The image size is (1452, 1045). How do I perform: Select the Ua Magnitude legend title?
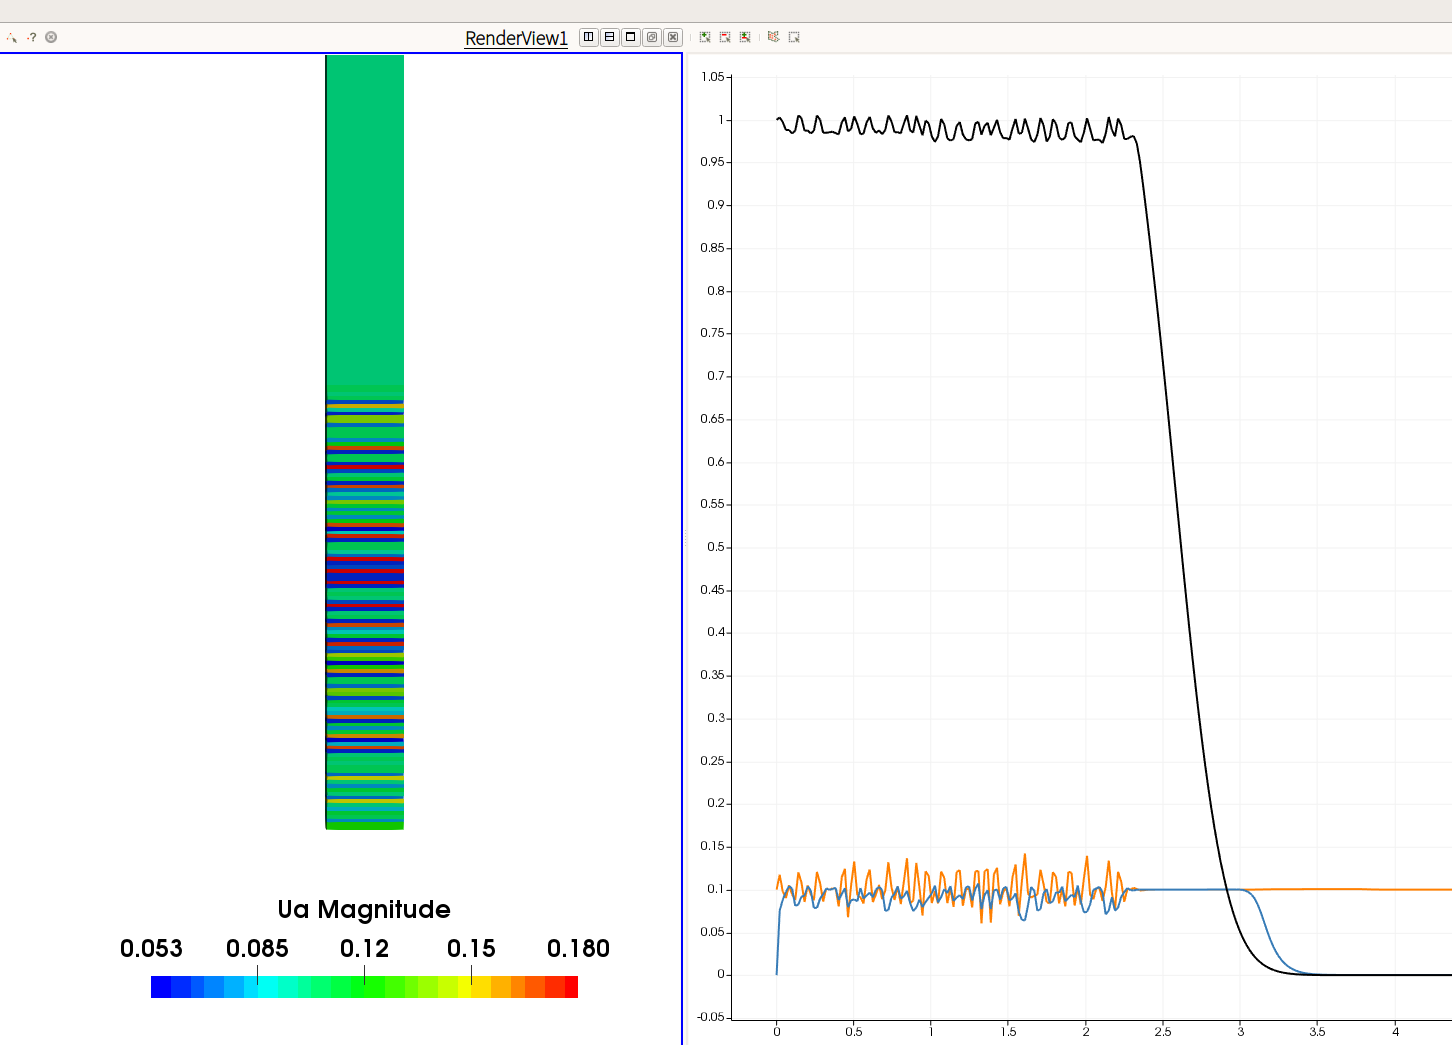[364, 909]
